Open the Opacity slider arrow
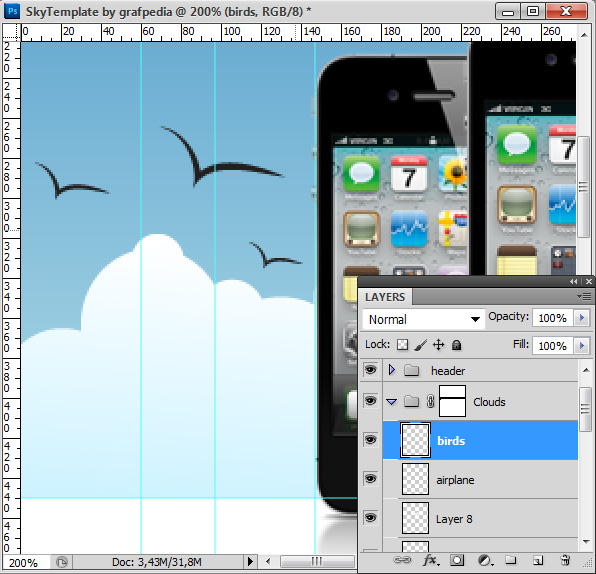The image size is (596, 574). (x=582, y=318)
